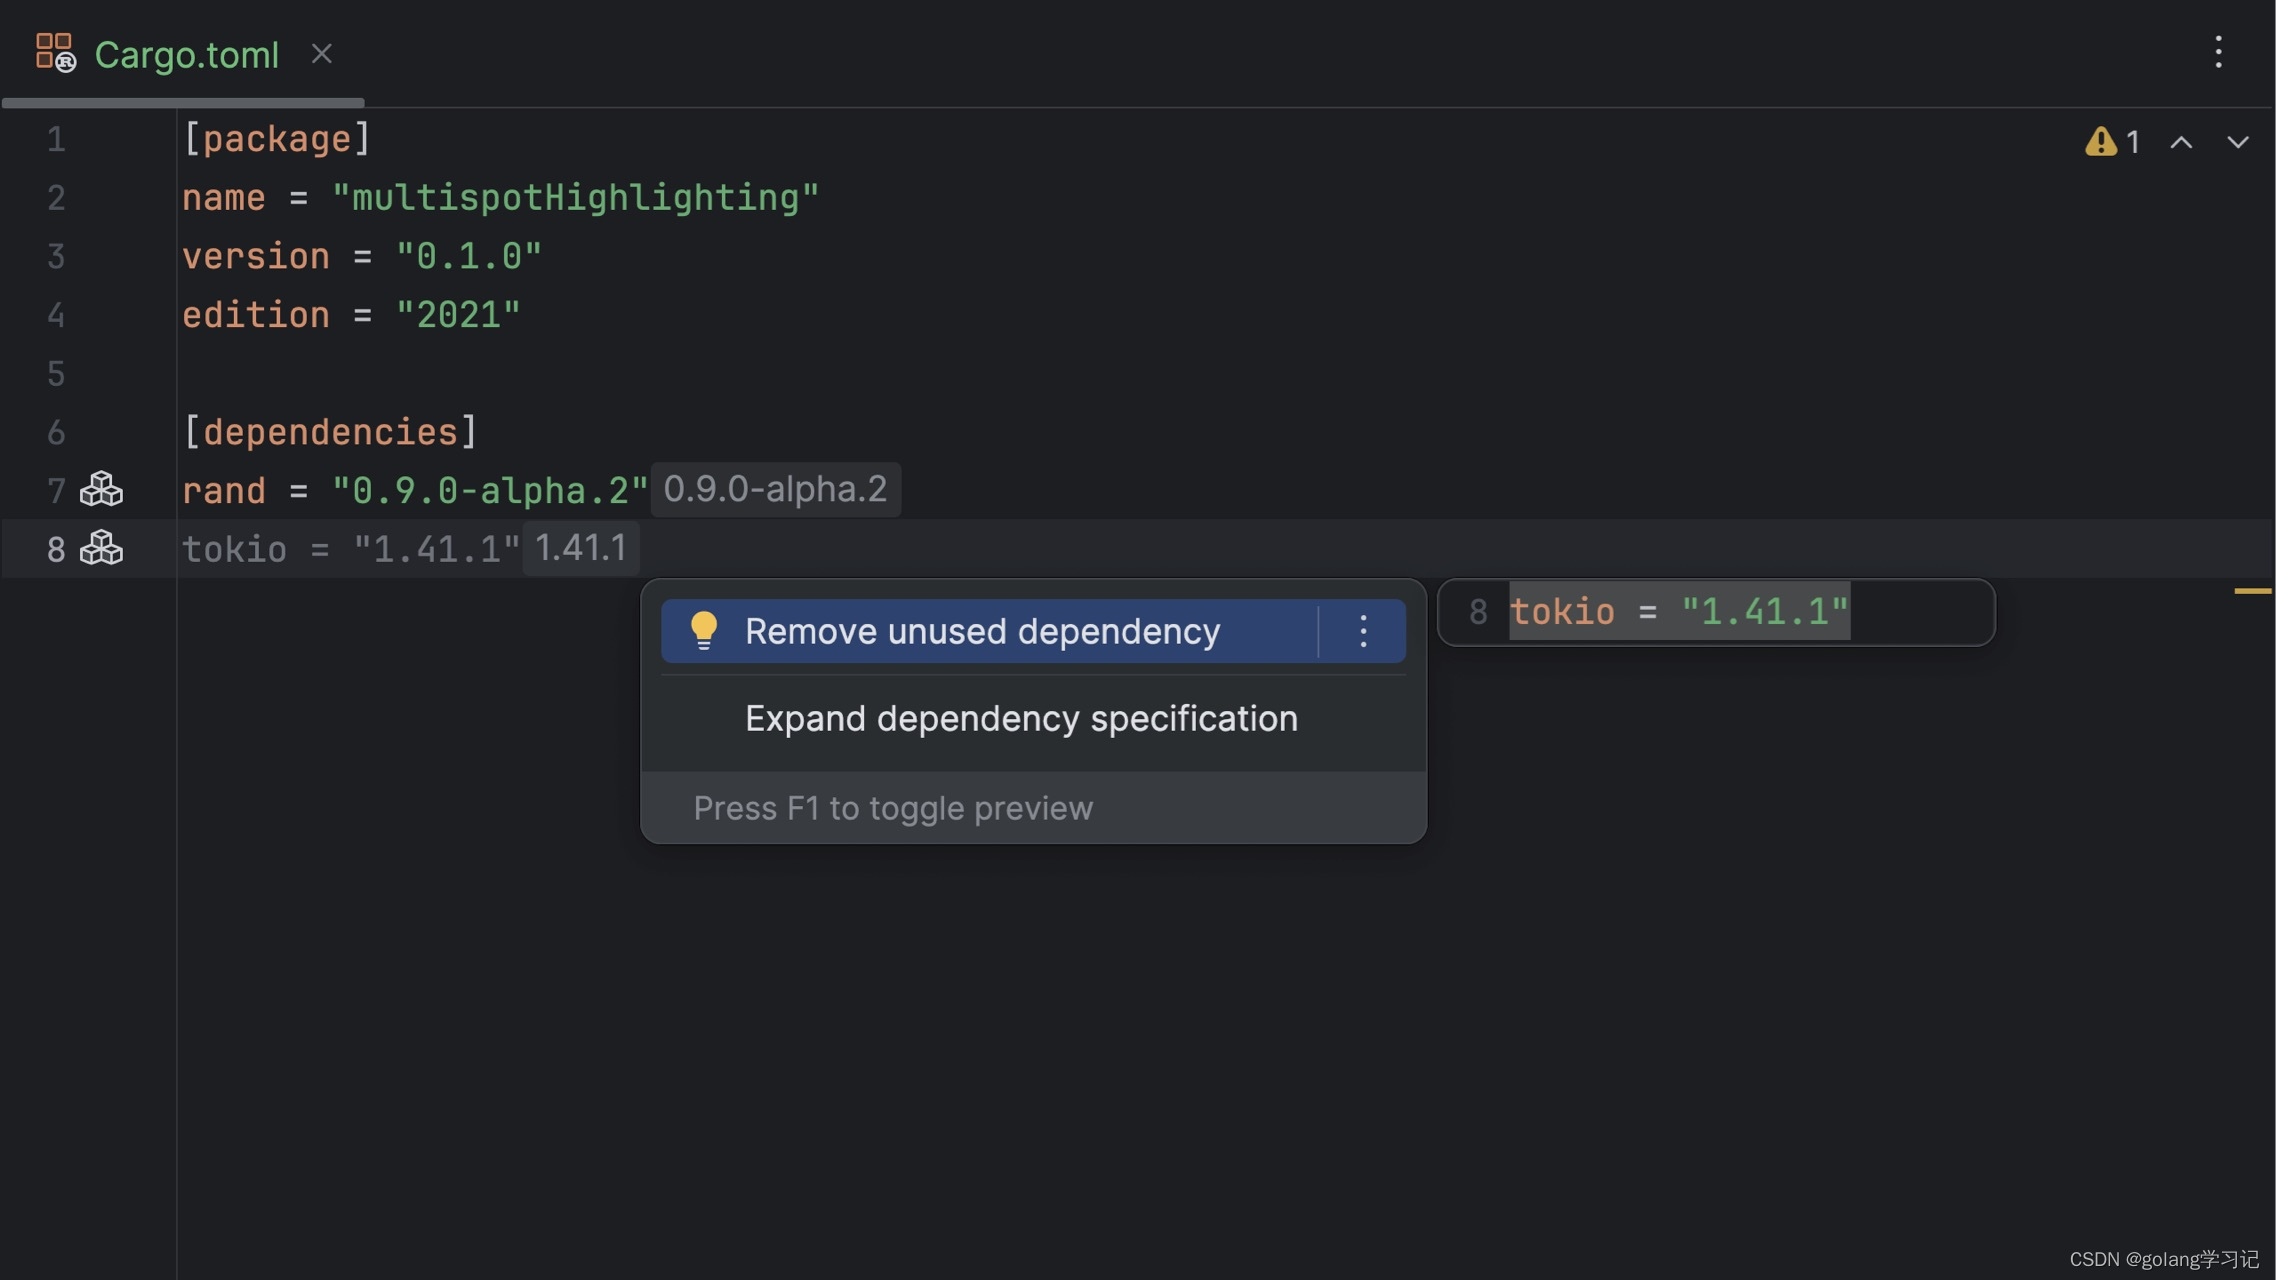Screen dimensions: 2276x1280
Task: Click the Cargo logo icon on the file tab
Action: coord(56,53)
